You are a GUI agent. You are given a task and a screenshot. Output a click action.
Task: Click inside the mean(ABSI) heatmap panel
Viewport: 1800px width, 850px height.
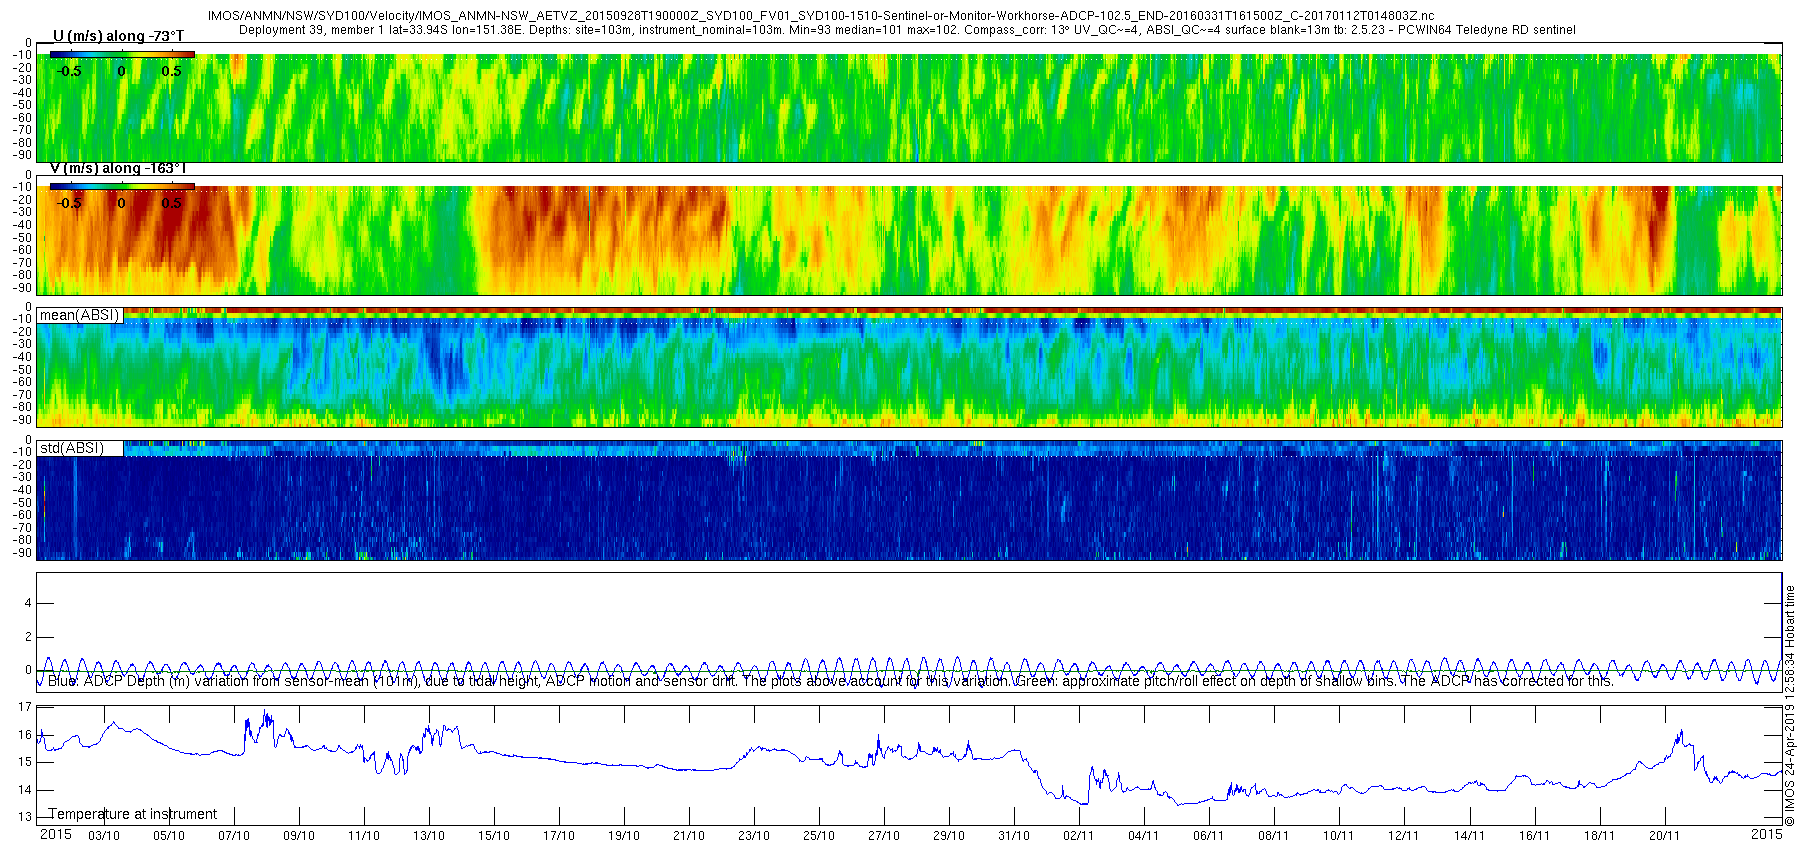[910, 368]
